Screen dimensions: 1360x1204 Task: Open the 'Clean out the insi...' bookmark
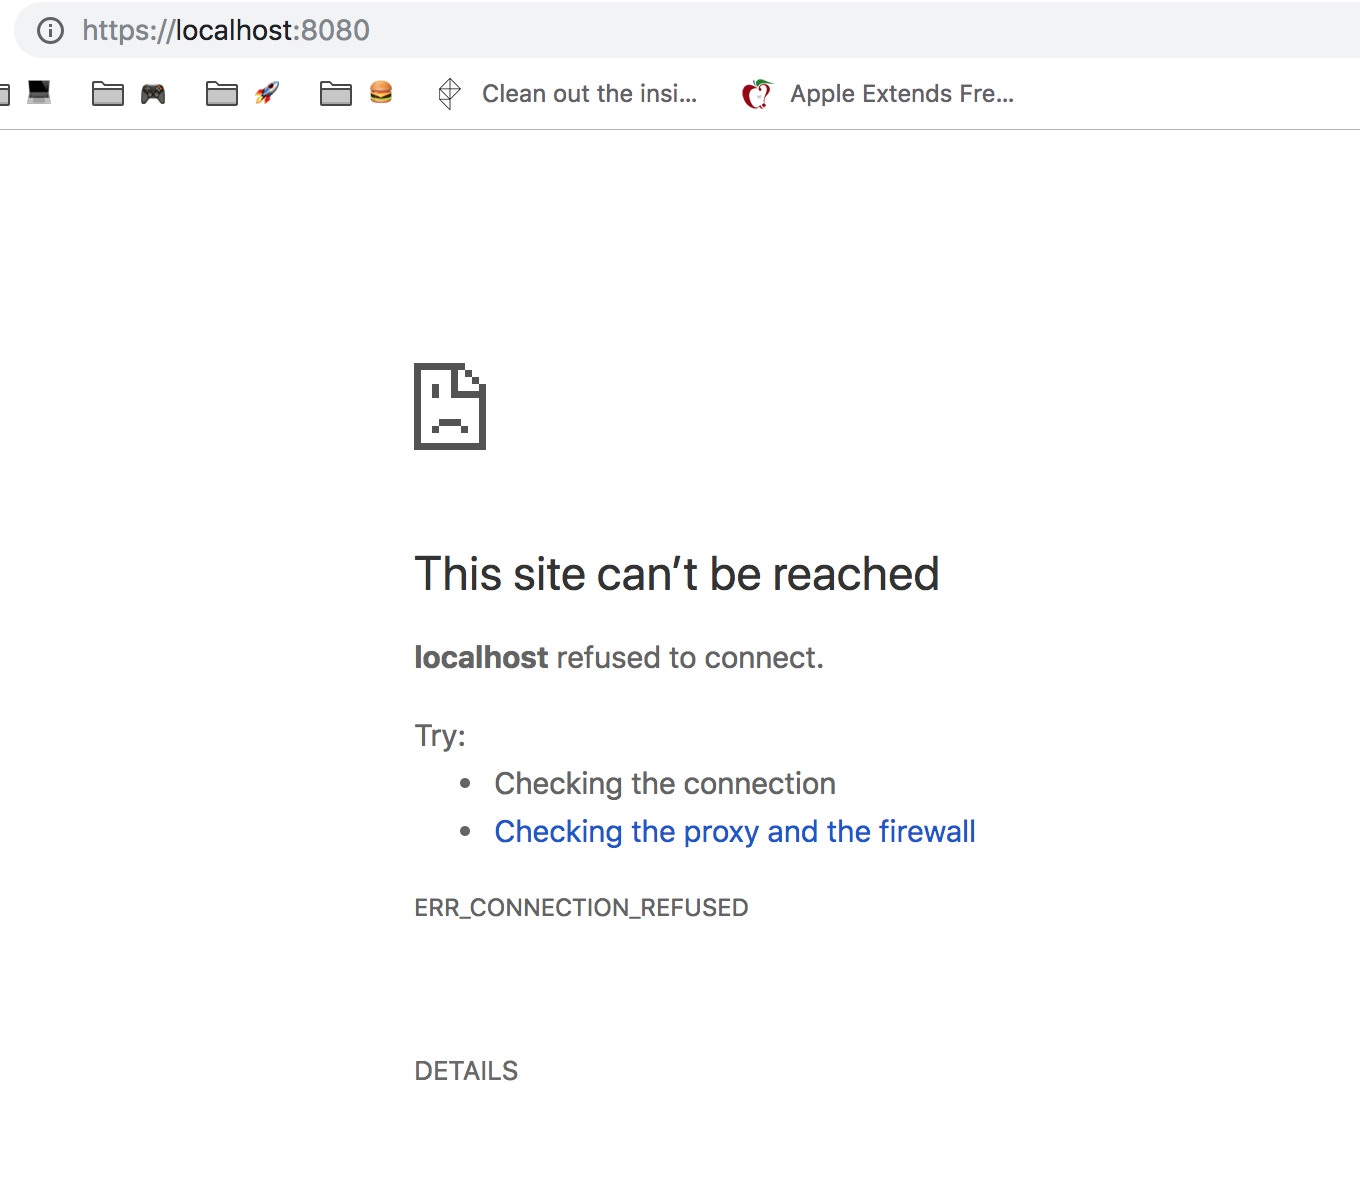click(x=590, y=93)
